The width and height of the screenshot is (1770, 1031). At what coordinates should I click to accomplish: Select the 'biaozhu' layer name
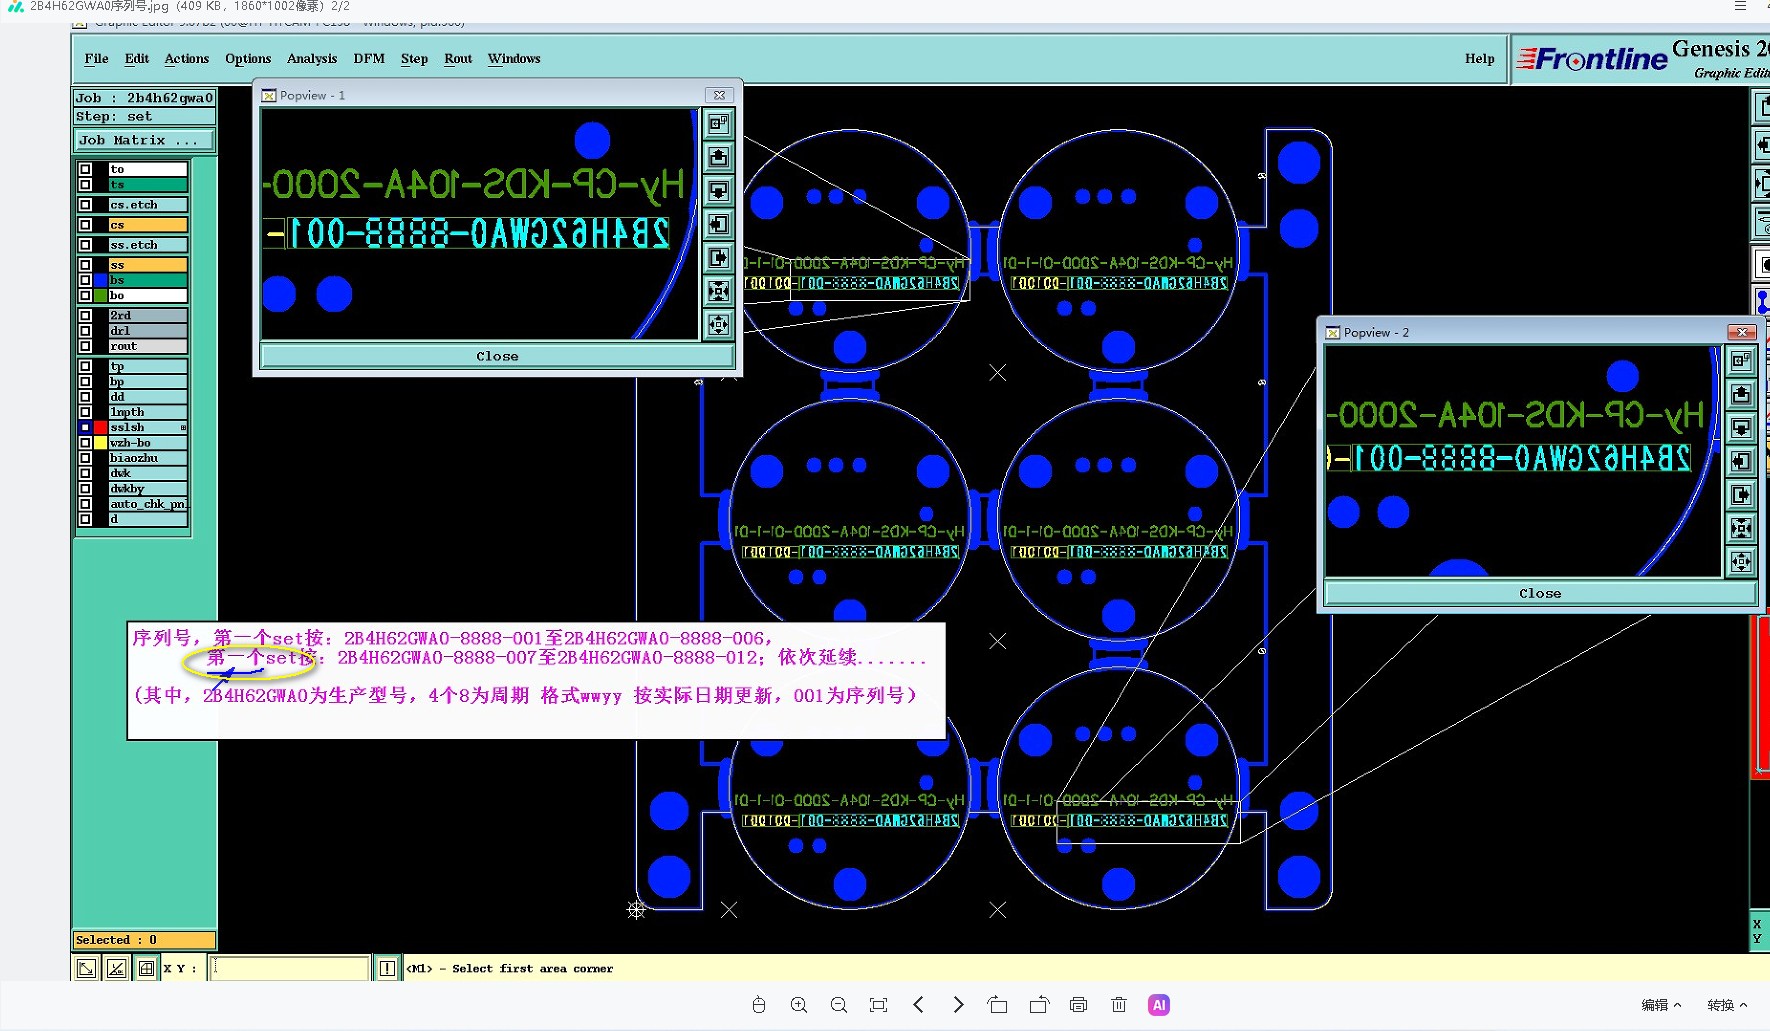148,458
